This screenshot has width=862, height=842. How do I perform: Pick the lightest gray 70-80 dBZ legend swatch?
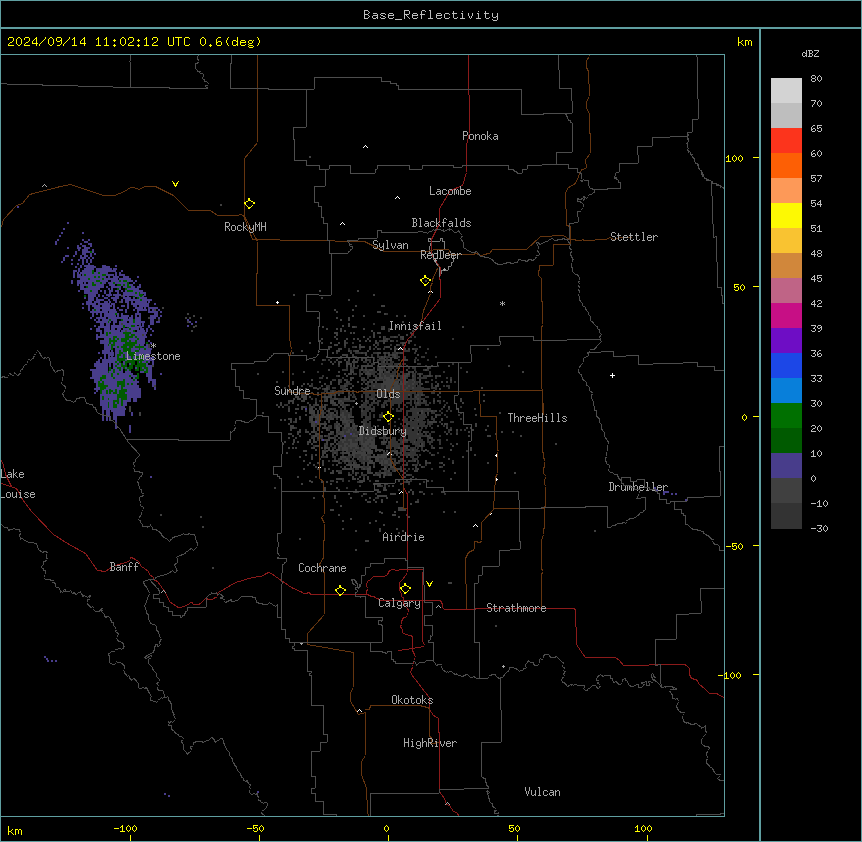786,90
